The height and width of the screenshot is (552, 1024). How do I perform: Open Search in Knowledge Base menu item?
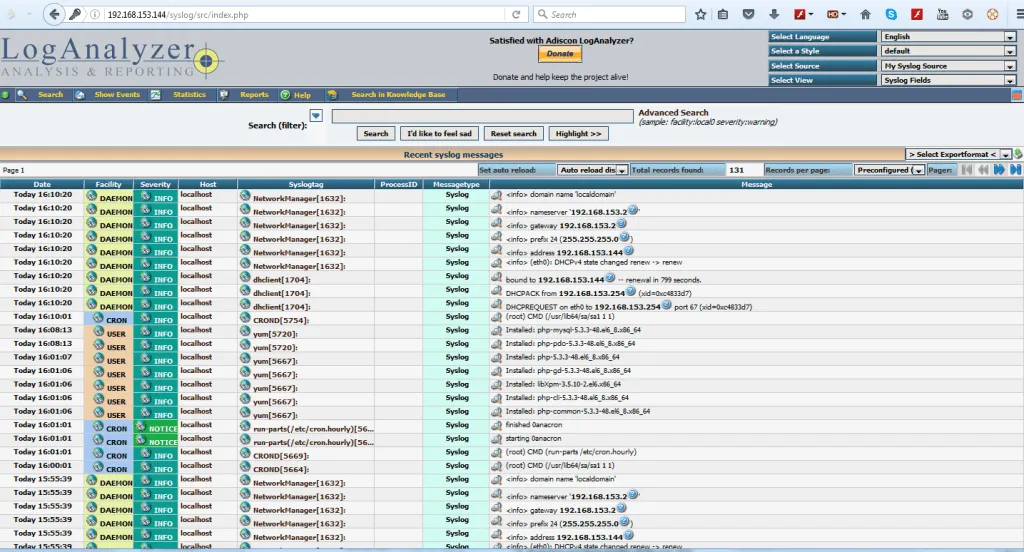tap(398, 95)
